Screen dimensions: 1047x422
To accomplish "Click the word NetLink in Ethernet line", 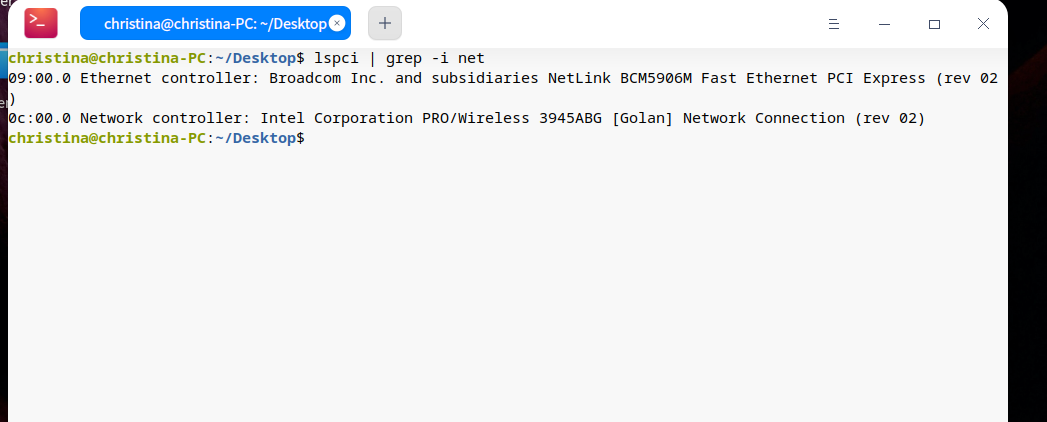I will click(581, 78).
